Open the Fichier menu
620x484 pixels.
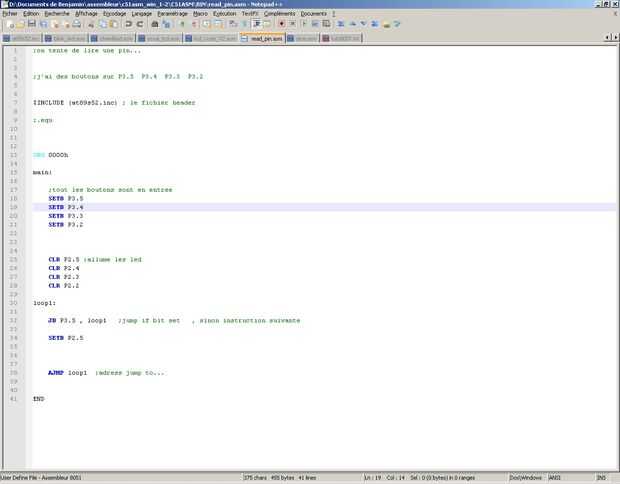point(9,13)
